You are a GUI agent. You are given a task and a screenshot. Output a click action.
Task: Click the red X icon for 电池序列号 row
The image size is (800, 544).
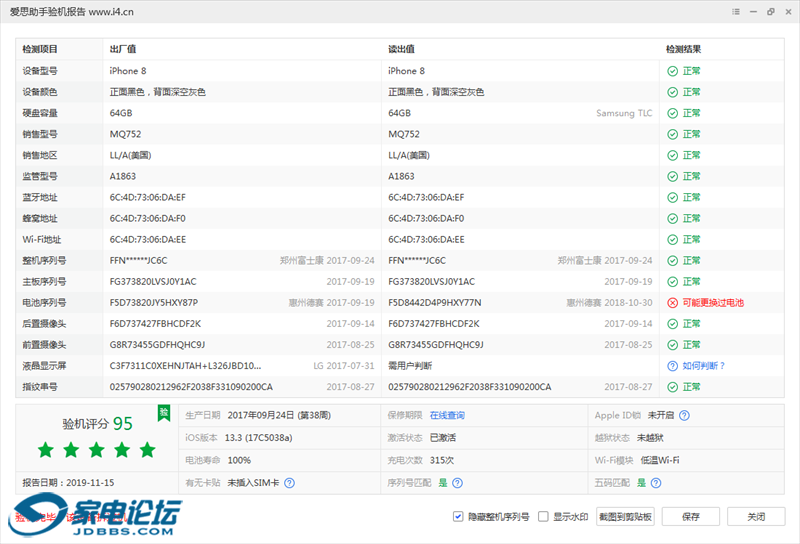coord(672,303)
